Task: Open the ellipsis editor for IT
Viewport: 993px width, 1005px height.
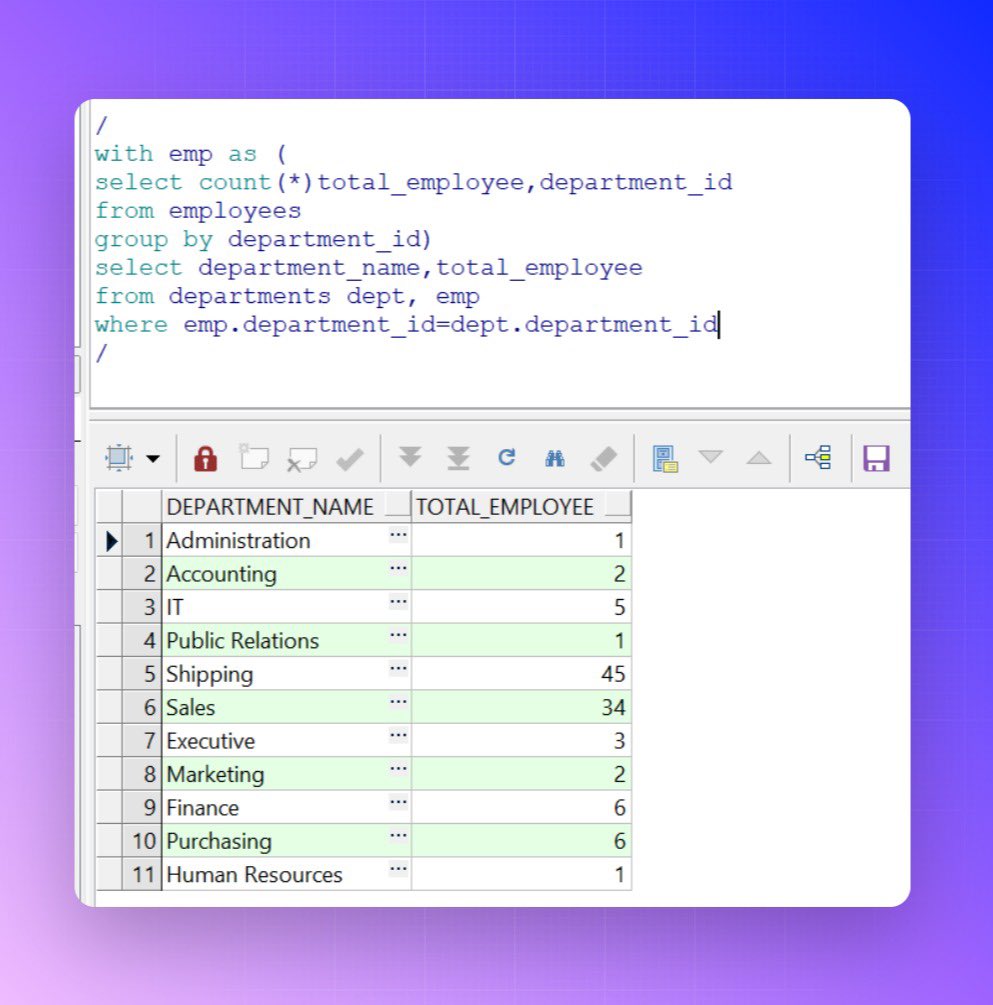Action: (x=398, y=601)
